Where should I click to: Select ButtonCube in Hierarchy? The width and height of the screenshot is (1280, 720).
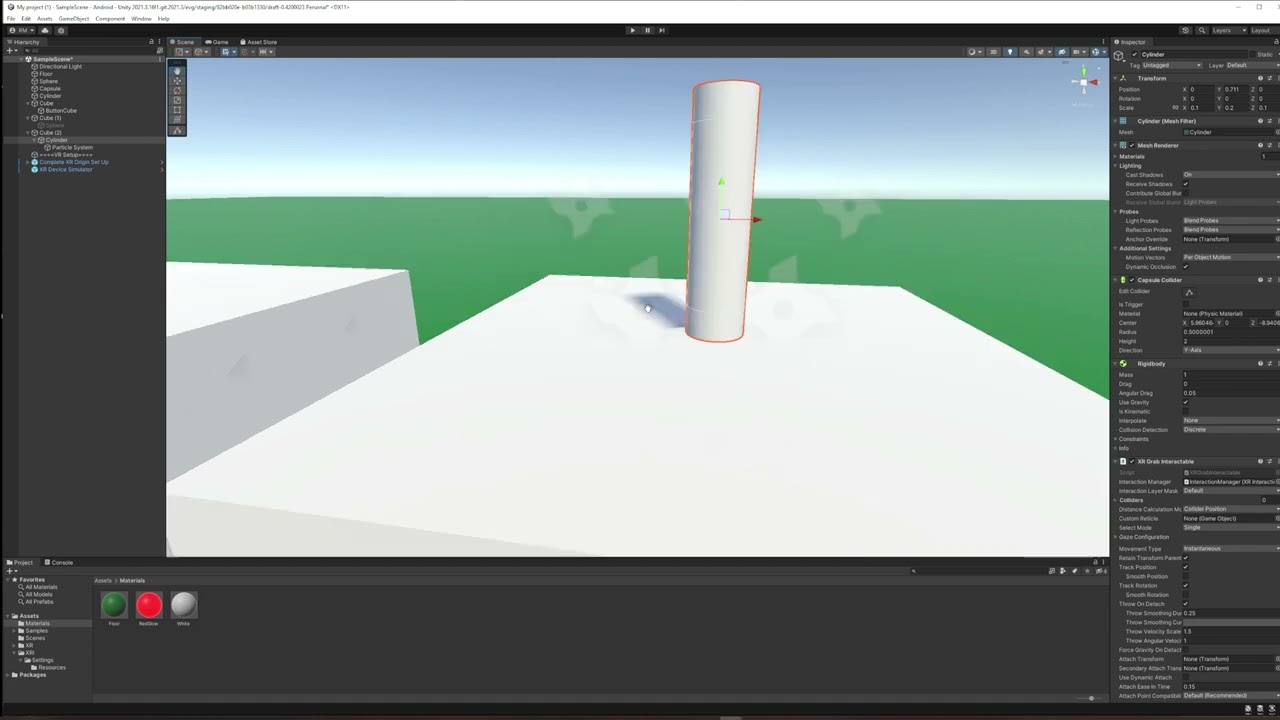60,111
